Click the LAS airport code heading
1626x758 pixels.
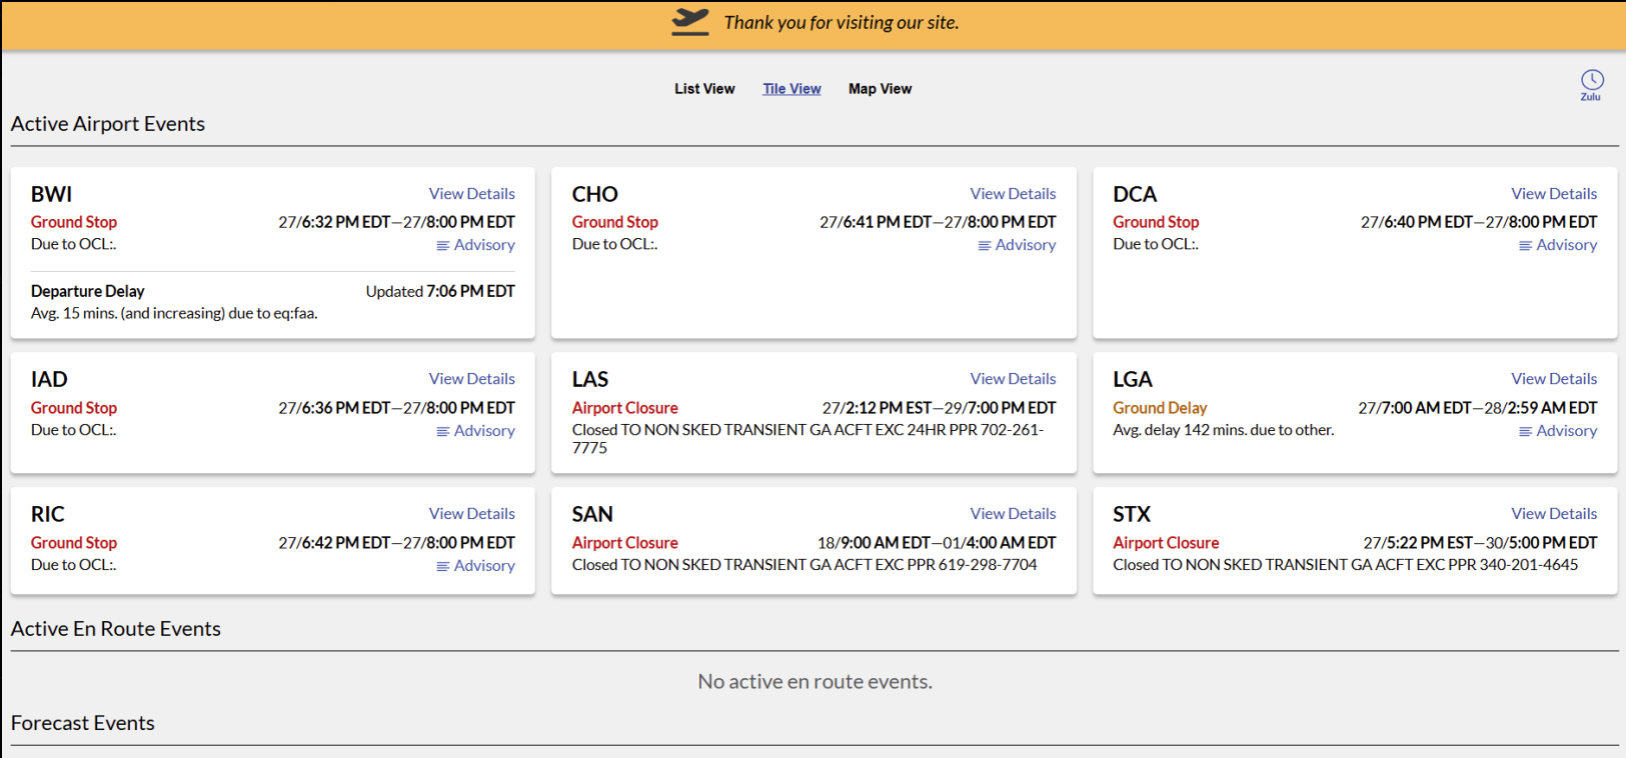(590, 379)
